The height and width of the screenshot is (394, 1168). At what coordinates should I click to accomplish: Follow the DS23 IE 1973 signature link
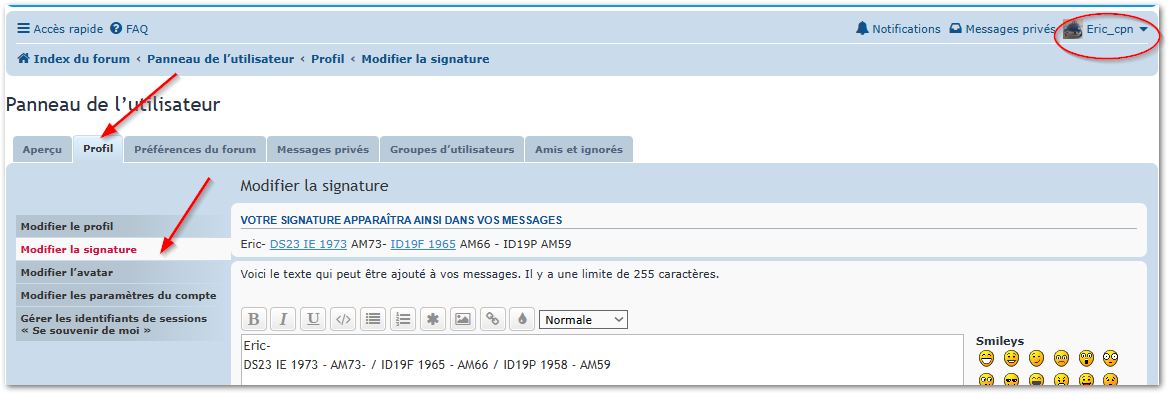[x=308, y=244]
